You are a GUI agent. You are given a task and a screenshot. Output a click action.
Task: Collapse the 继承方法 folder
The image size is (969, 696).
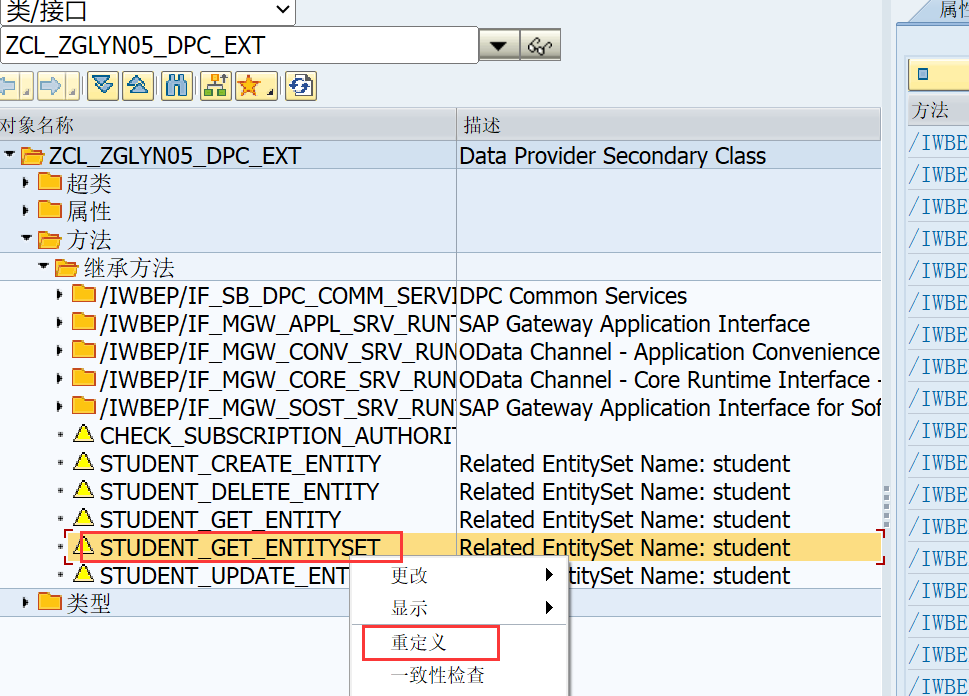(x=43, y=266)
